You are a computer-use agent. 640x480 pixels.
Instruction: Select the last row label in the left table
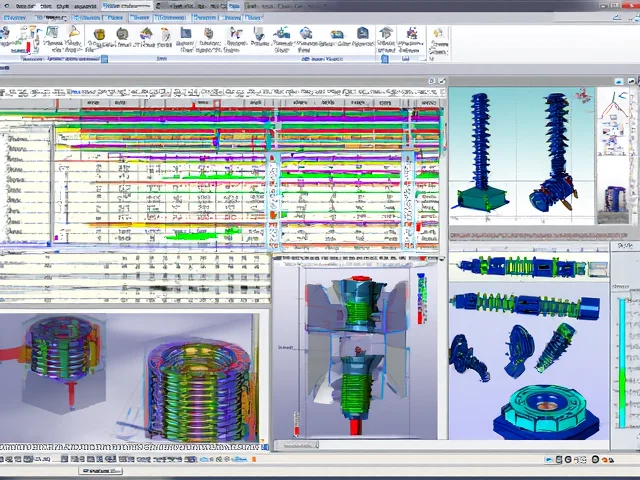pos(17,229)
